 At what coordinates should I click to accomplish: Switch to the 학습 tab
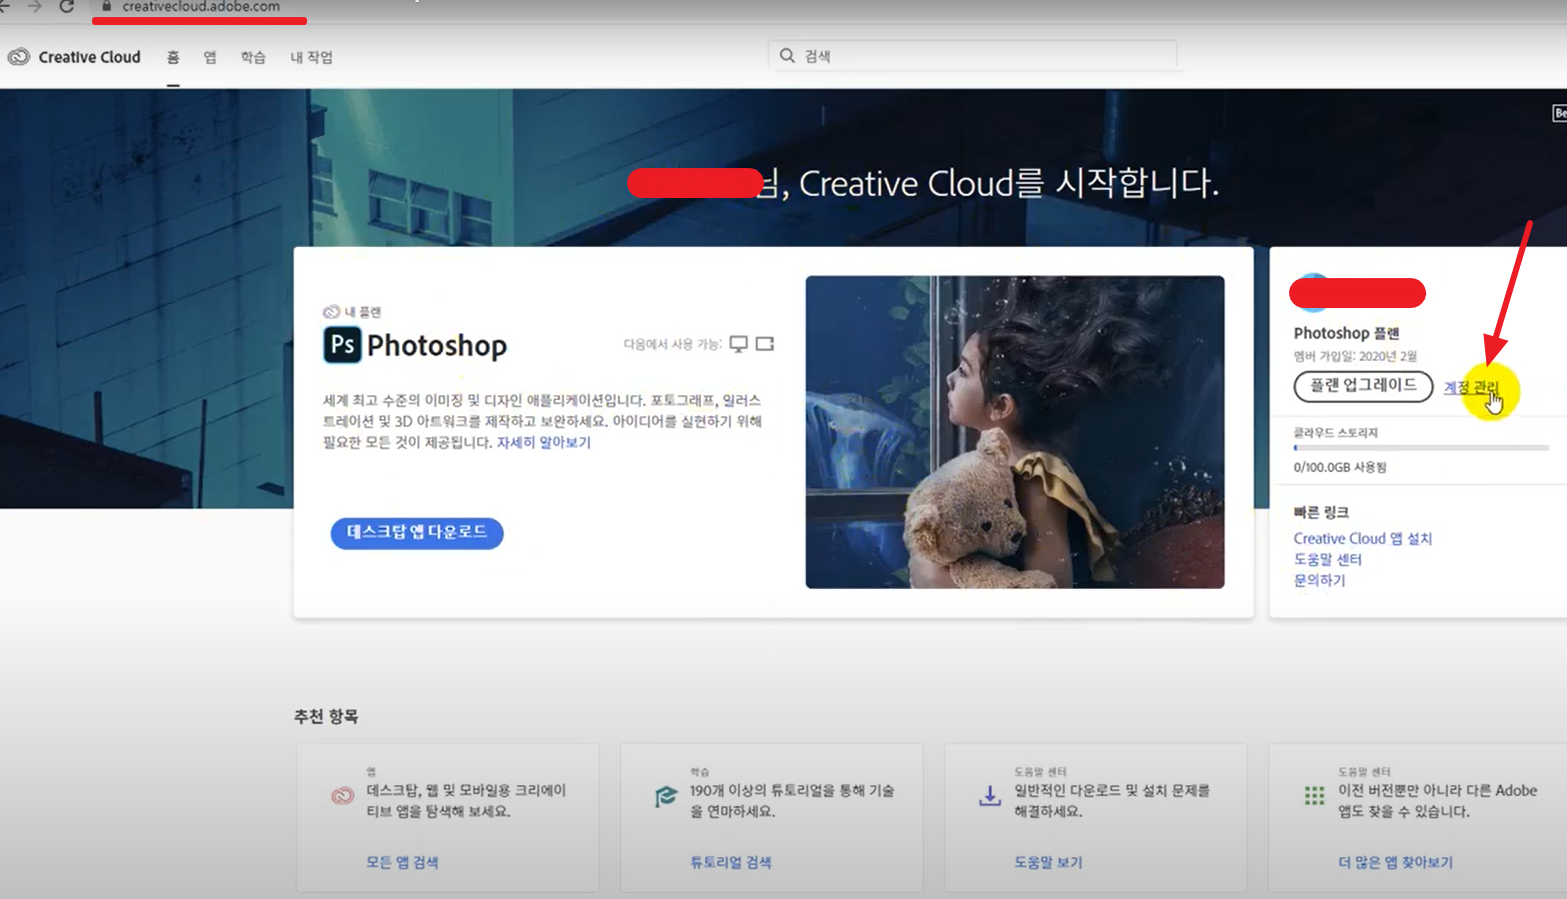tap(253, 57)
